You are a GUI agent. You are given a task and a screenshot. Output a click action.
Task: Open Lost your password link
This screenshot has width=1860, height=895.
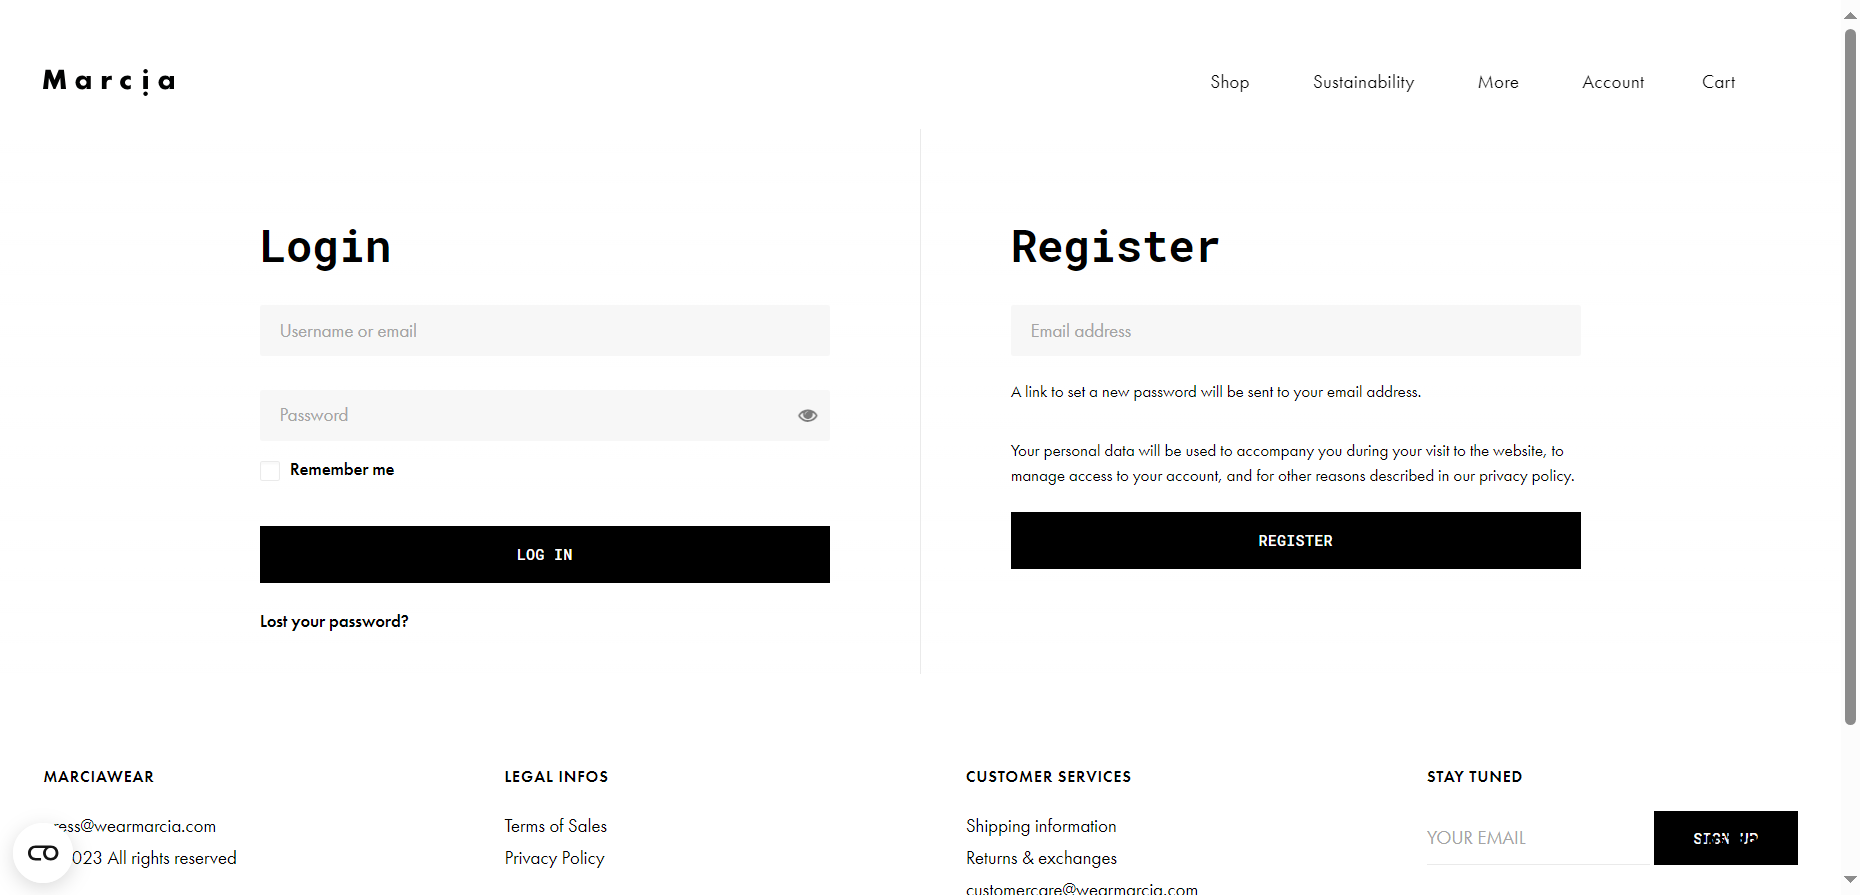pyautogui.click(x=334, y=621)
